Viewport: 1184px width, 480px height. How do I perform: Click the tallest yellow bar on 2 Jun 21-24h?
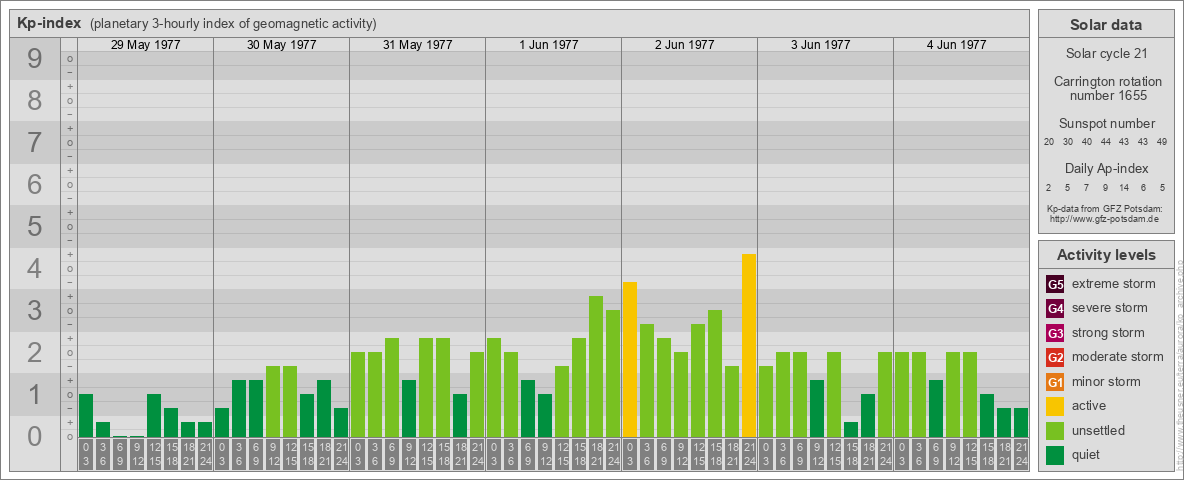749,346
